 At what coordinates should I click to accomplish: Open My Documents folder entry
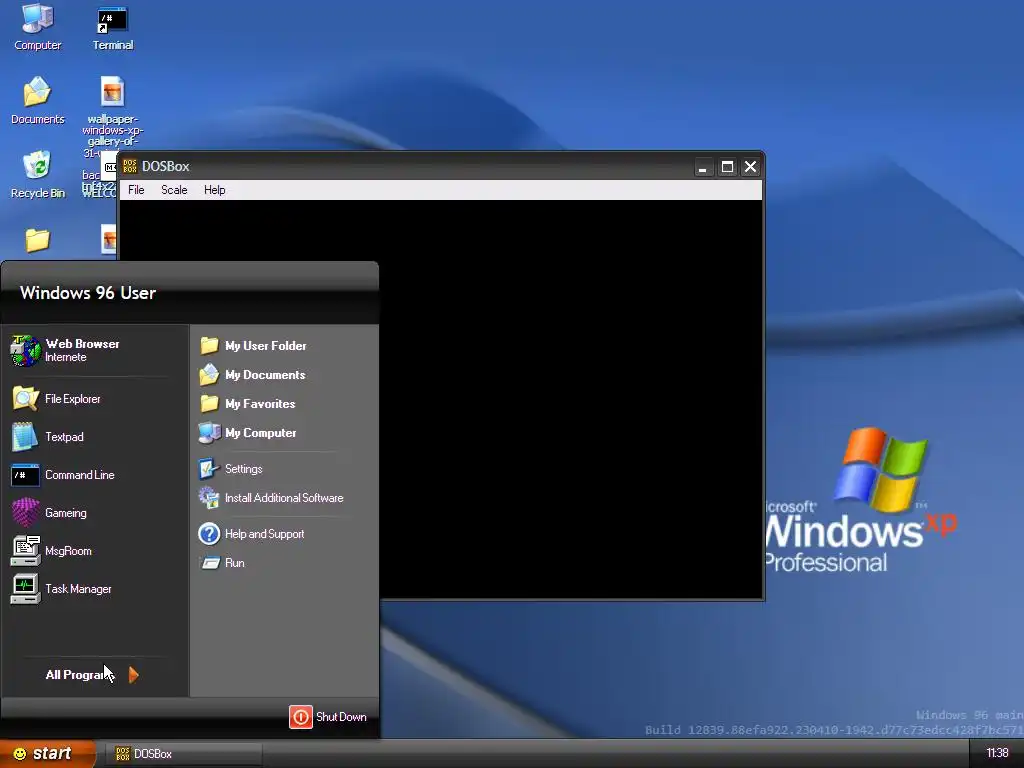click(x=252, y=375)
